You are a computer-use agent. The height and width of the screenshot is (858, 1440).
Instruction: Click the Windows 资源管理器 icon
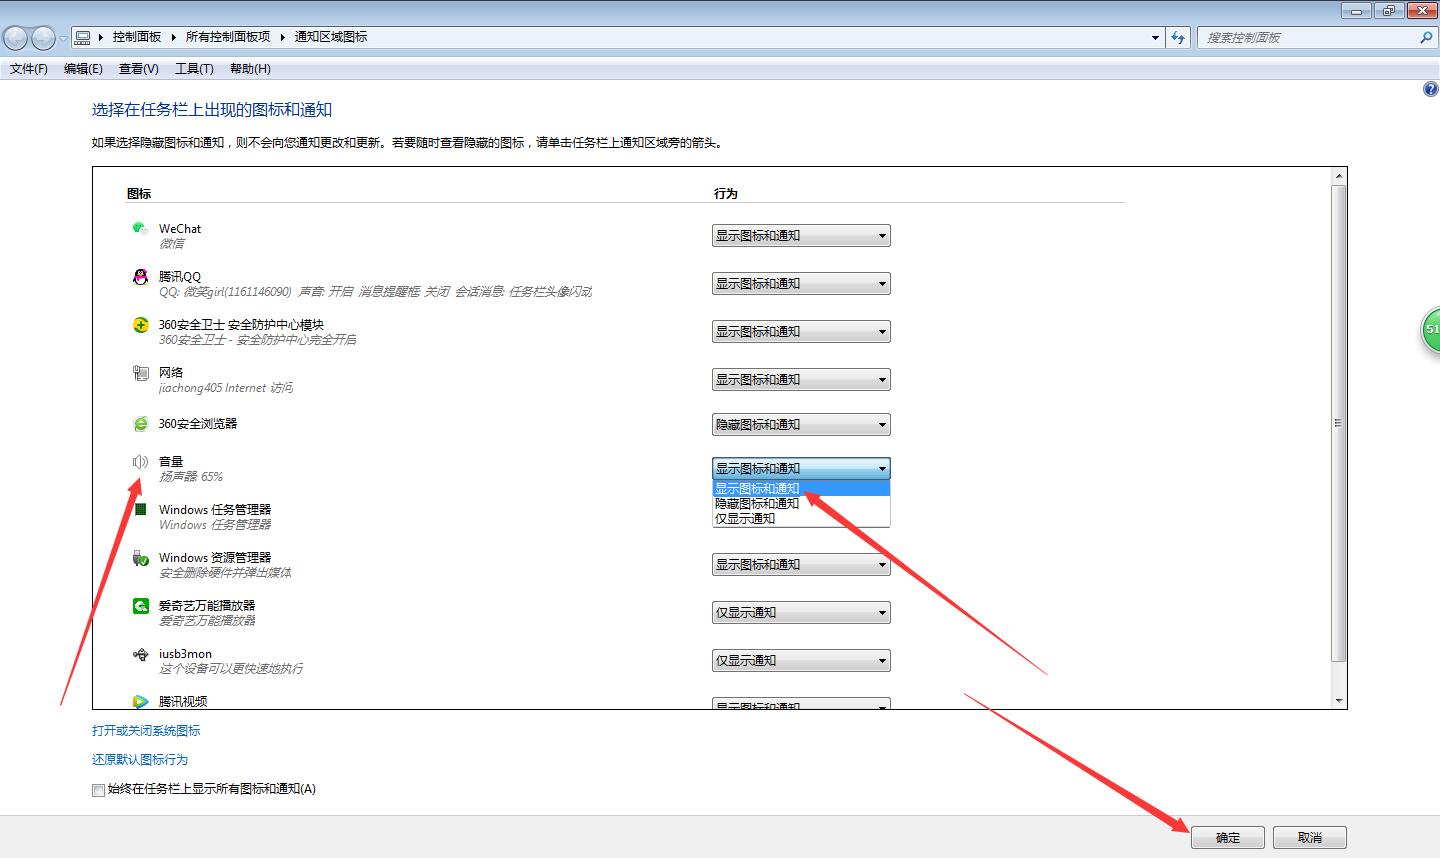coord(140,558)
